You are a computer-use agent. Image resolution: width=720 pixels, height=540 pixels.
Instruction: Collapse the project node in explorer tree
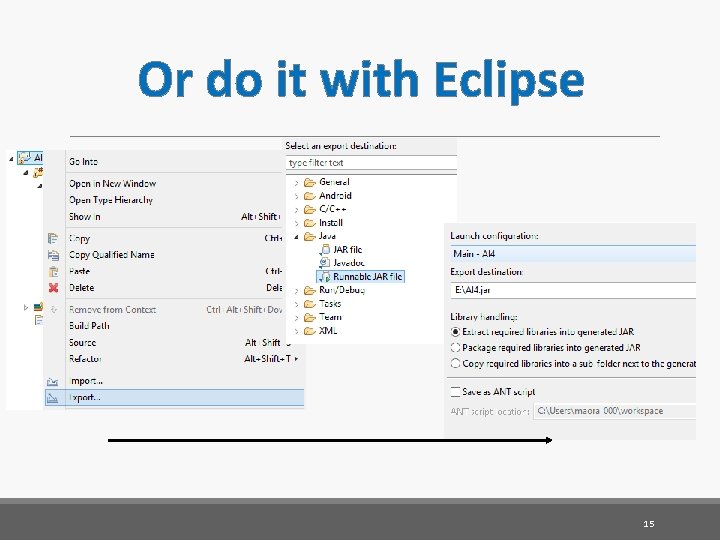coord(11,159)
